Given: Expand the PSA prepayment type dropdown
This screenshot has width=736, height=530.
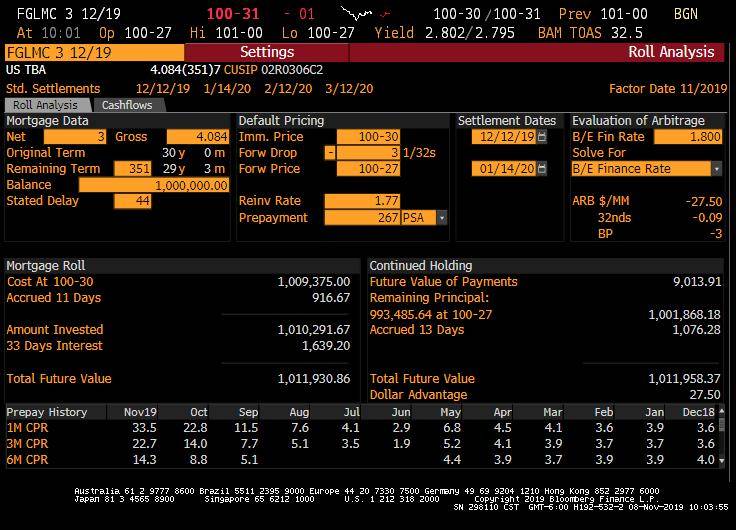Looking at the screenshot, I should (441, 218).
